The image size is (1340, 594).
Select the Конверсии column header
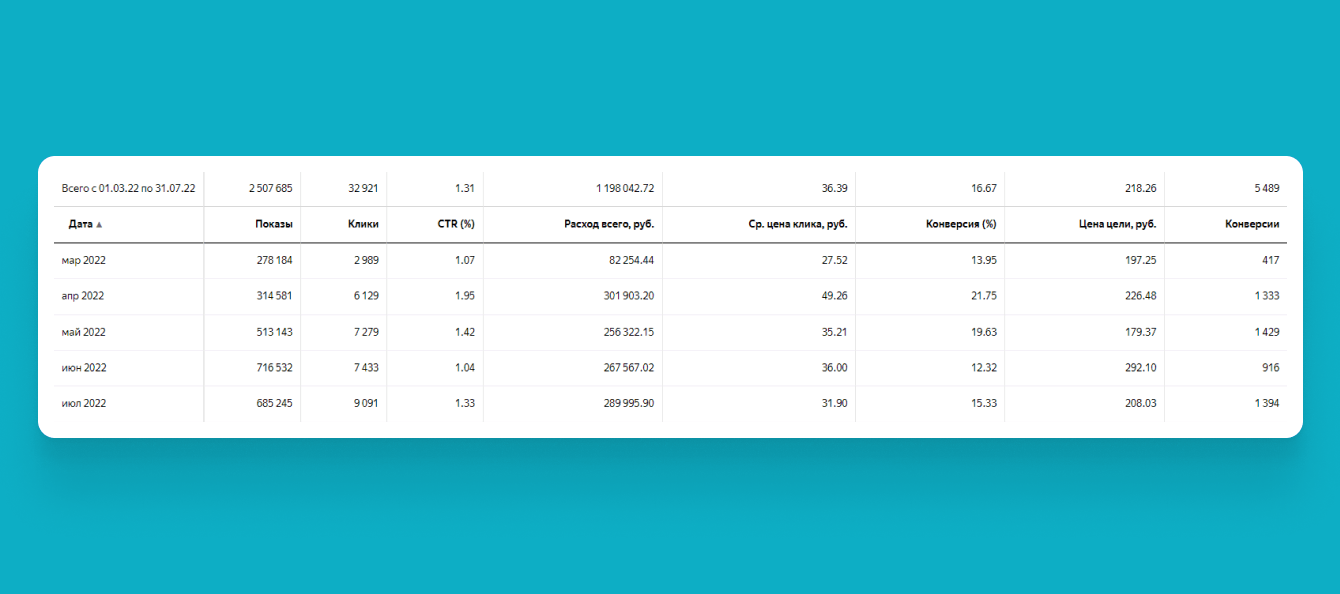(1252, 224)
